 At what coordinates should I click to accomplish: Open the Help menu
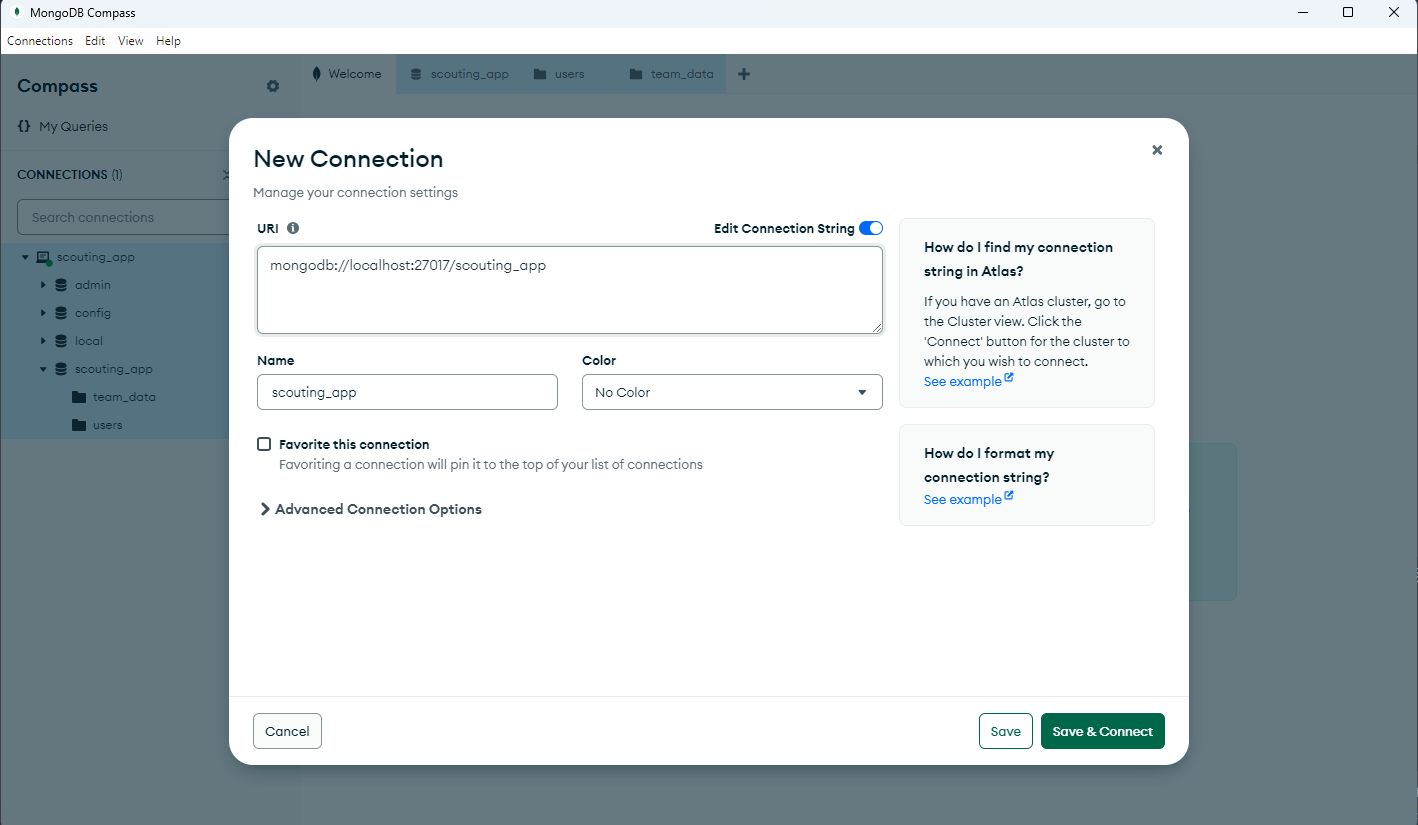pyautogui.click(x=169, y=41)
